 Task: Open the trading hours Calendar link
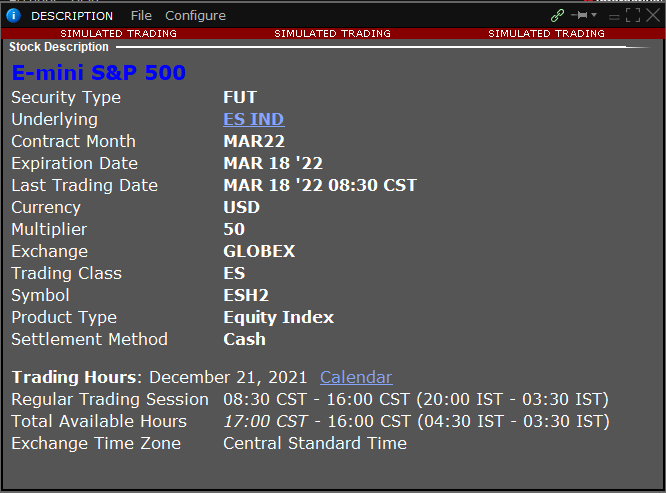click(356, 377)
